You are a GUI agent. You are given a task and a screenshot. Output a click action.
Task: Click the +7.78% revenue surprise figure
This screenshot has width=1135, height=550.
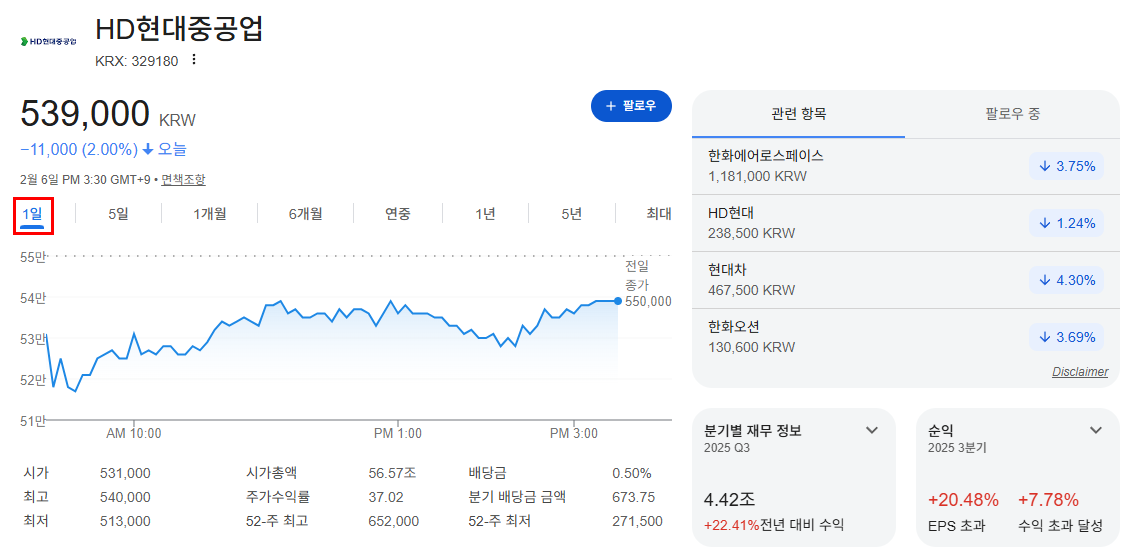(1048, 500)
